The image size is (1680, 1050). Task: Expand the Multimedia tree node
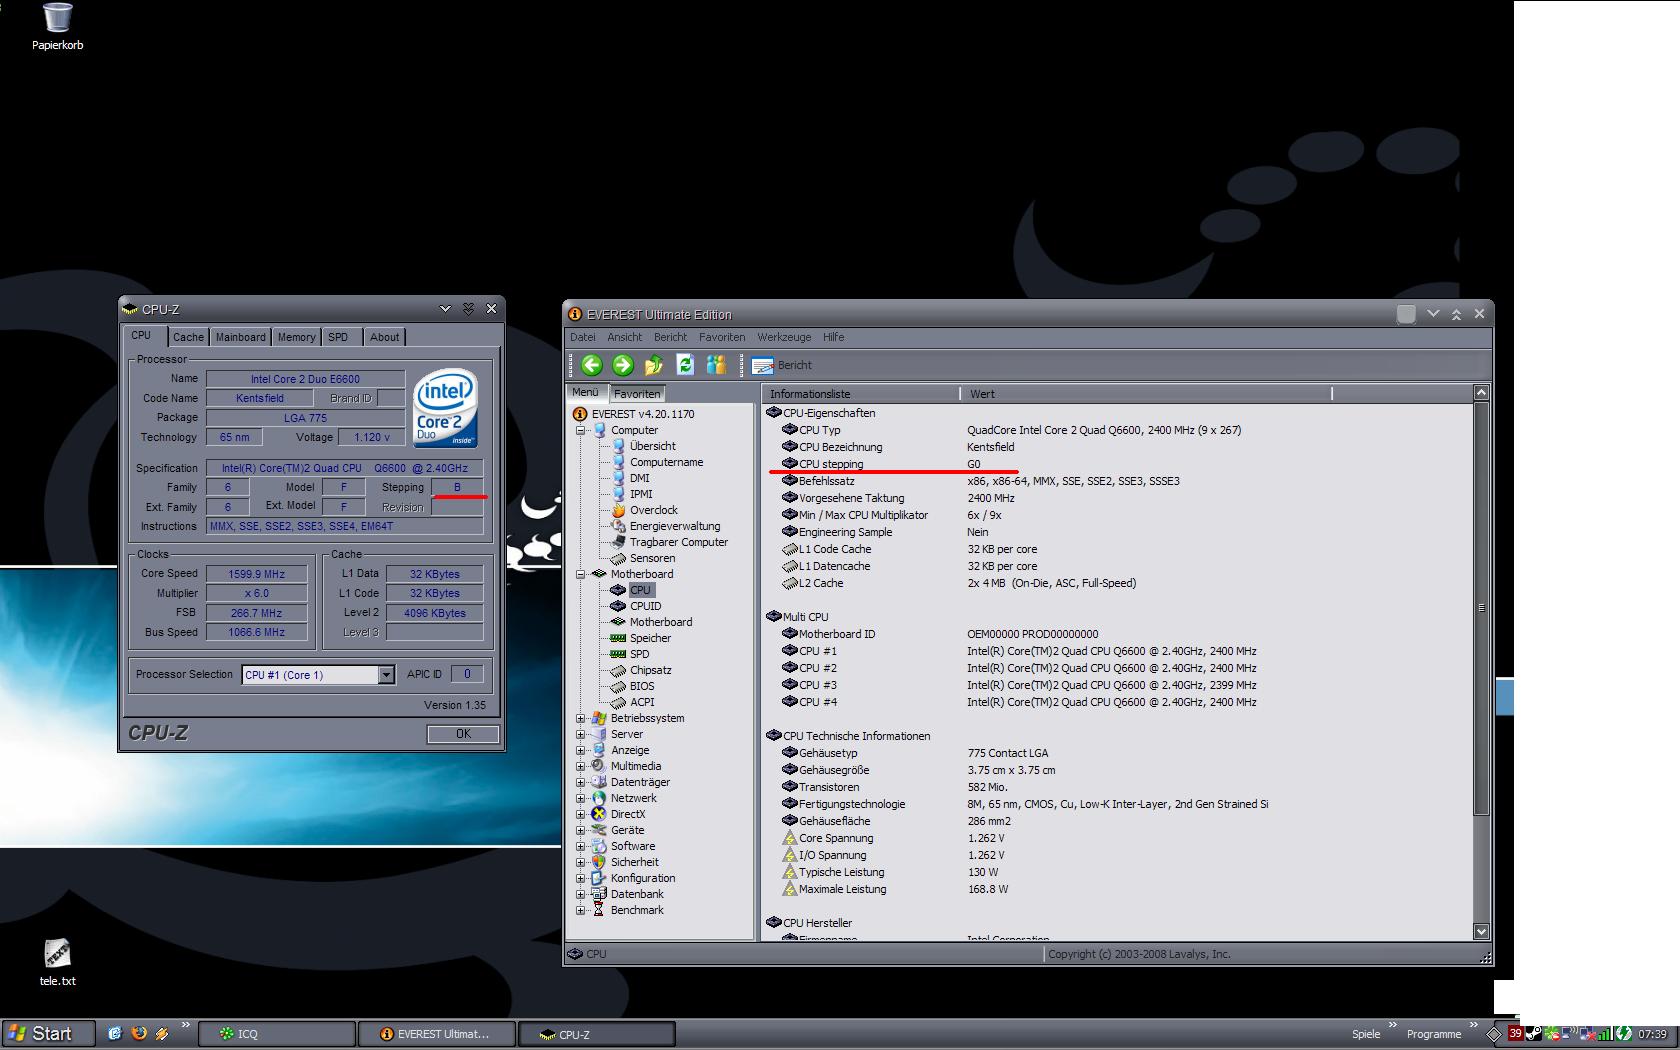coord(580,766)
